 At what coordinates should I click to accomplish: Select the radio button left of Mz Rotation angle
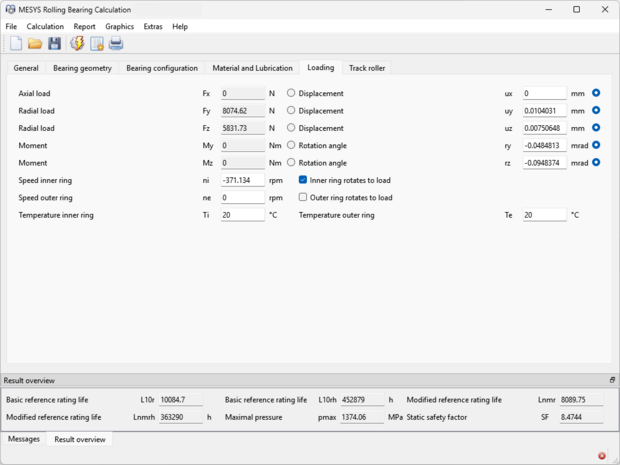click(x=291, y=163)
